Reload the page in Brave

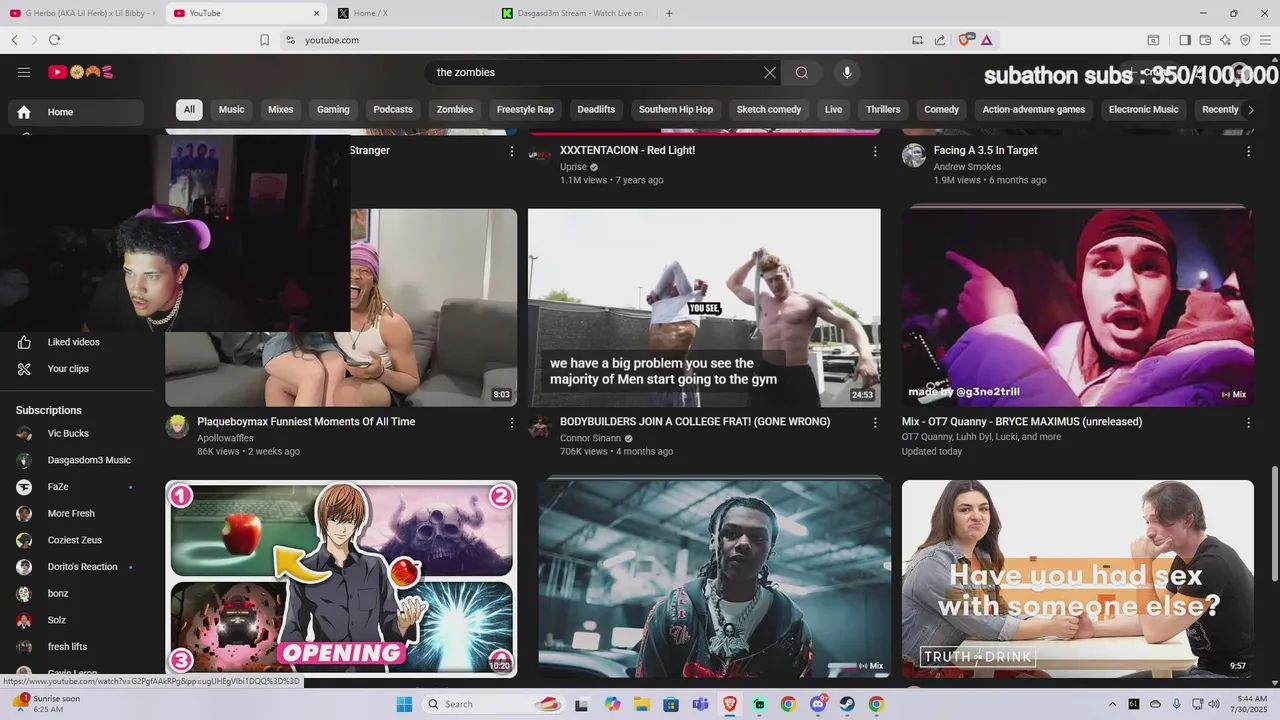click(54, 40)
